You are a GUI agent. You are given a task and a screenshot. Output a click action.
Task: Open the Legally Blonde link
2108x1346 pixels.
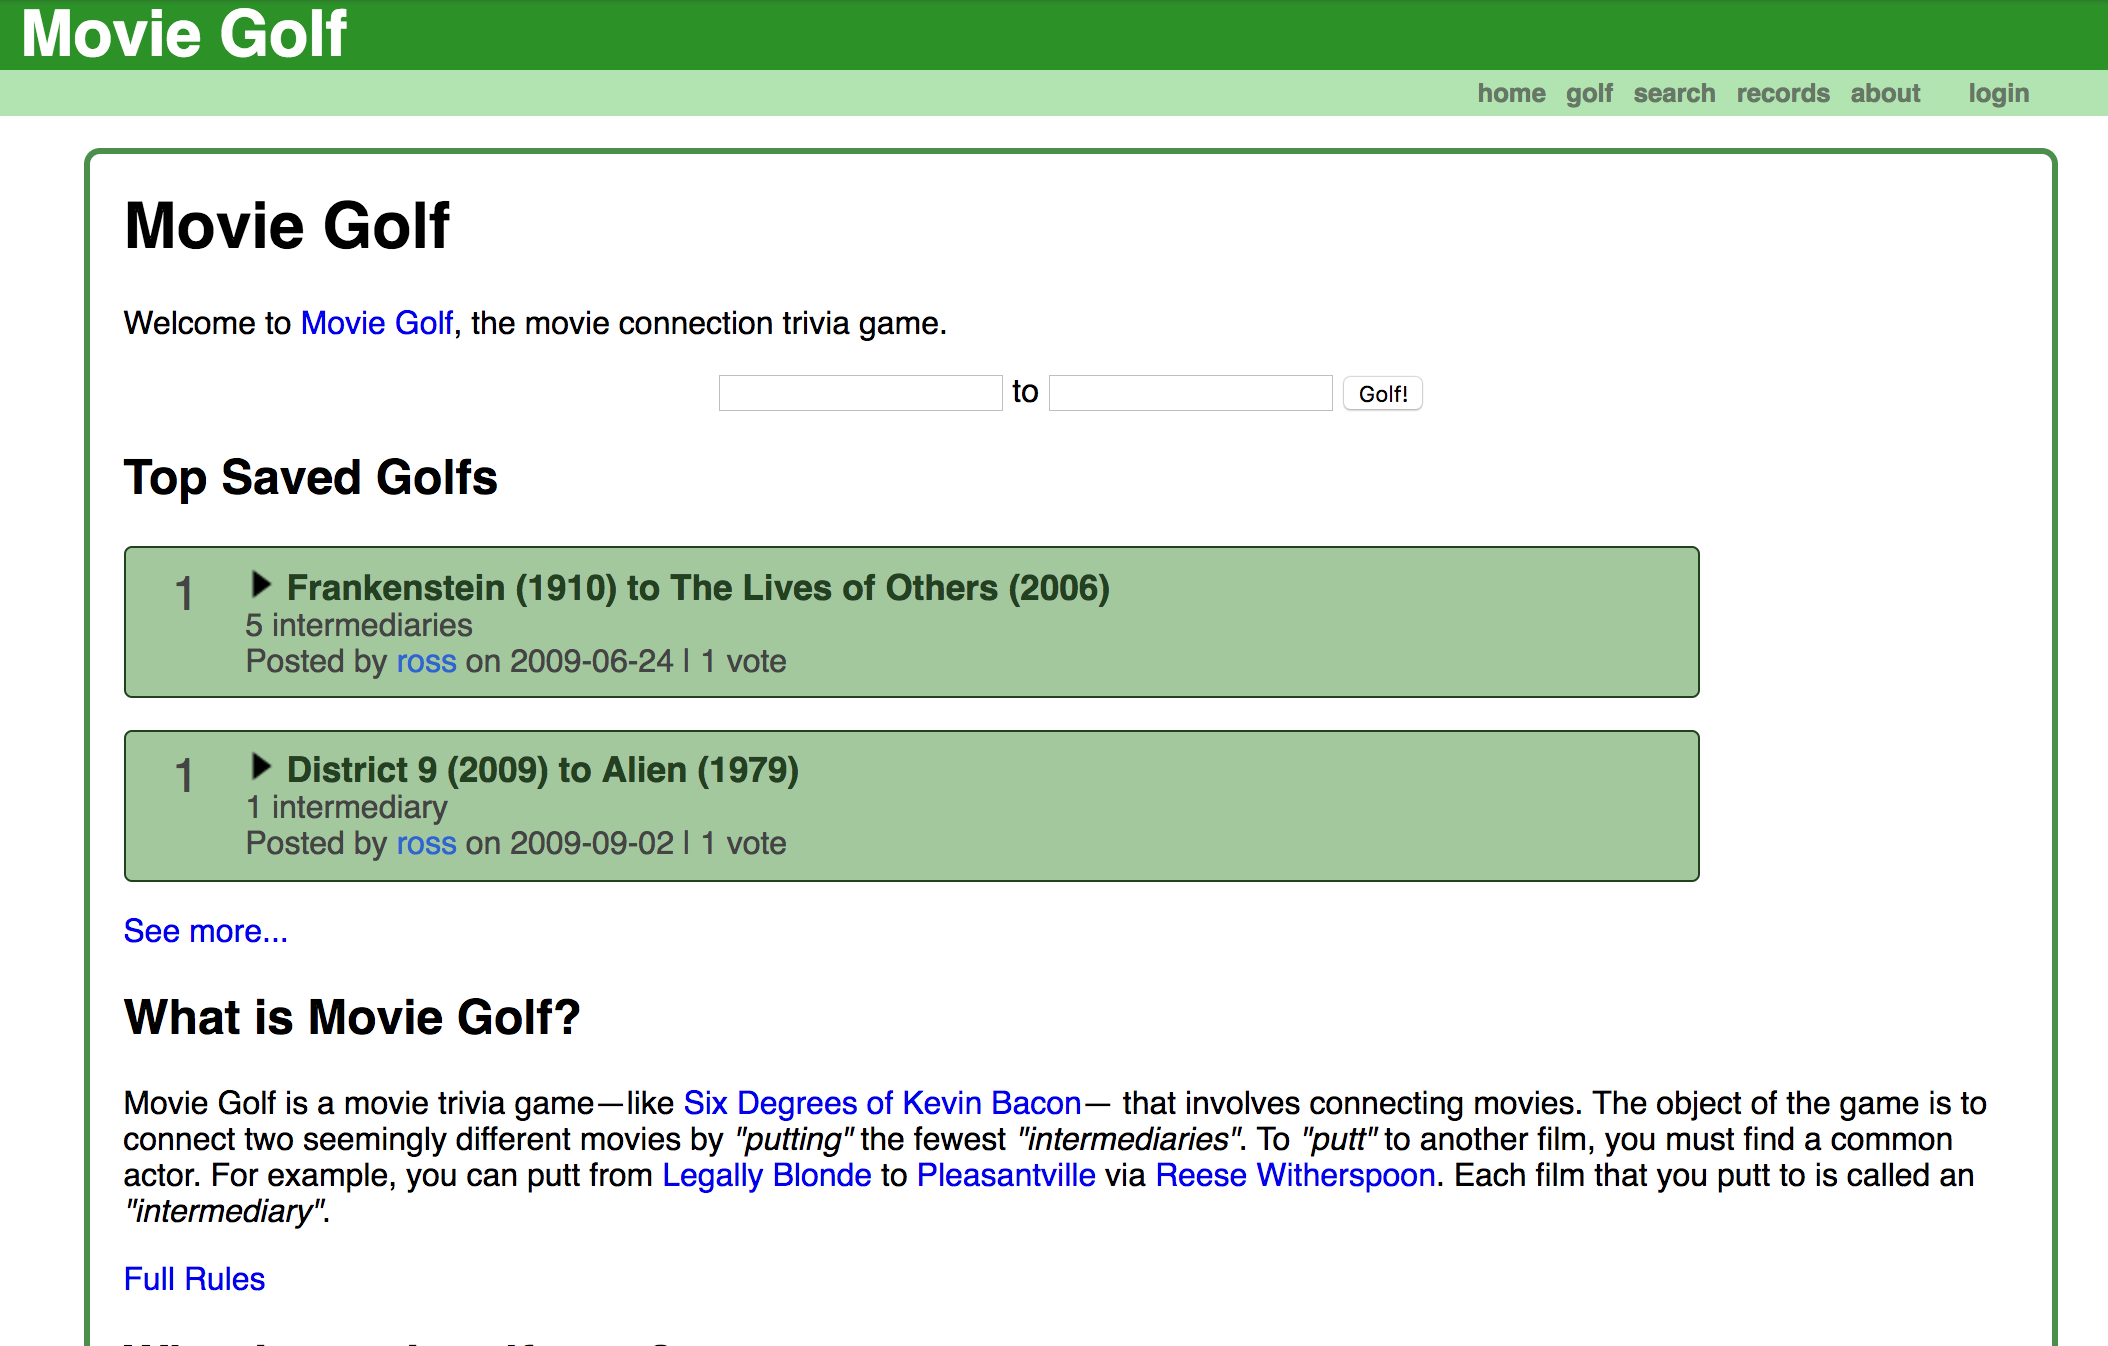click(x=767, y=1175)
